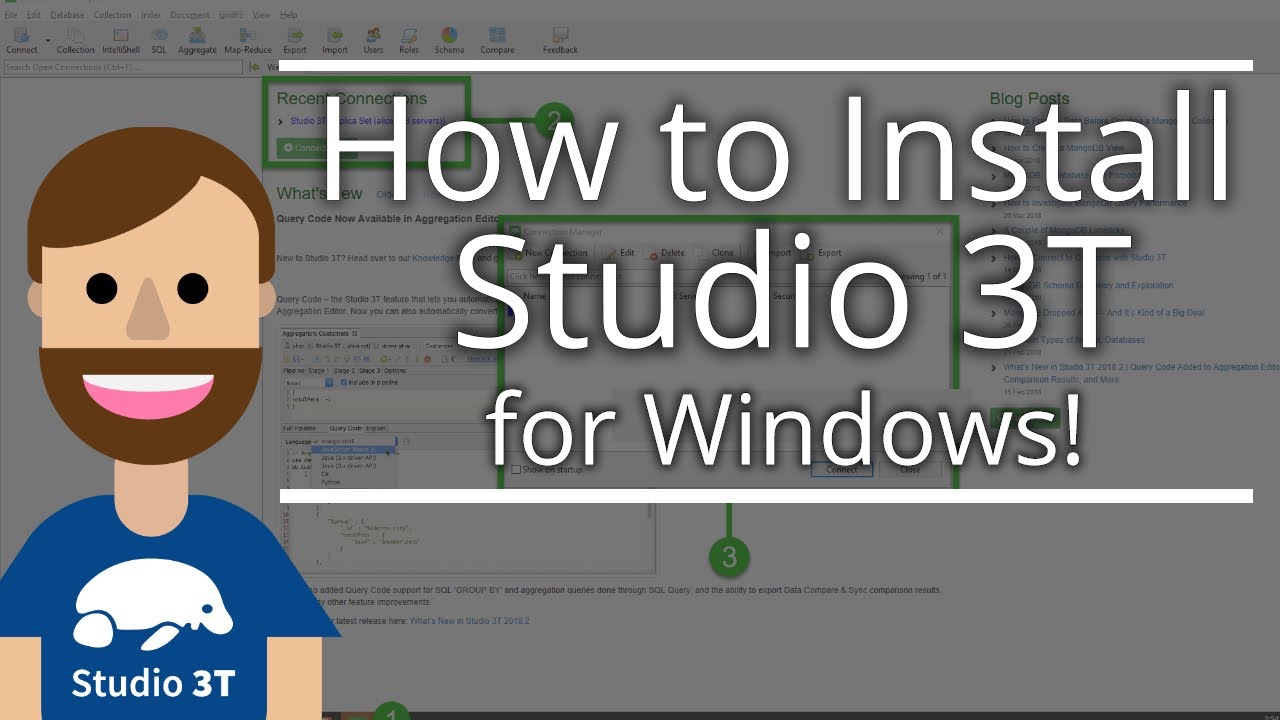Open the Document menu
The image size is (1280, 720).
pos(190,15)
